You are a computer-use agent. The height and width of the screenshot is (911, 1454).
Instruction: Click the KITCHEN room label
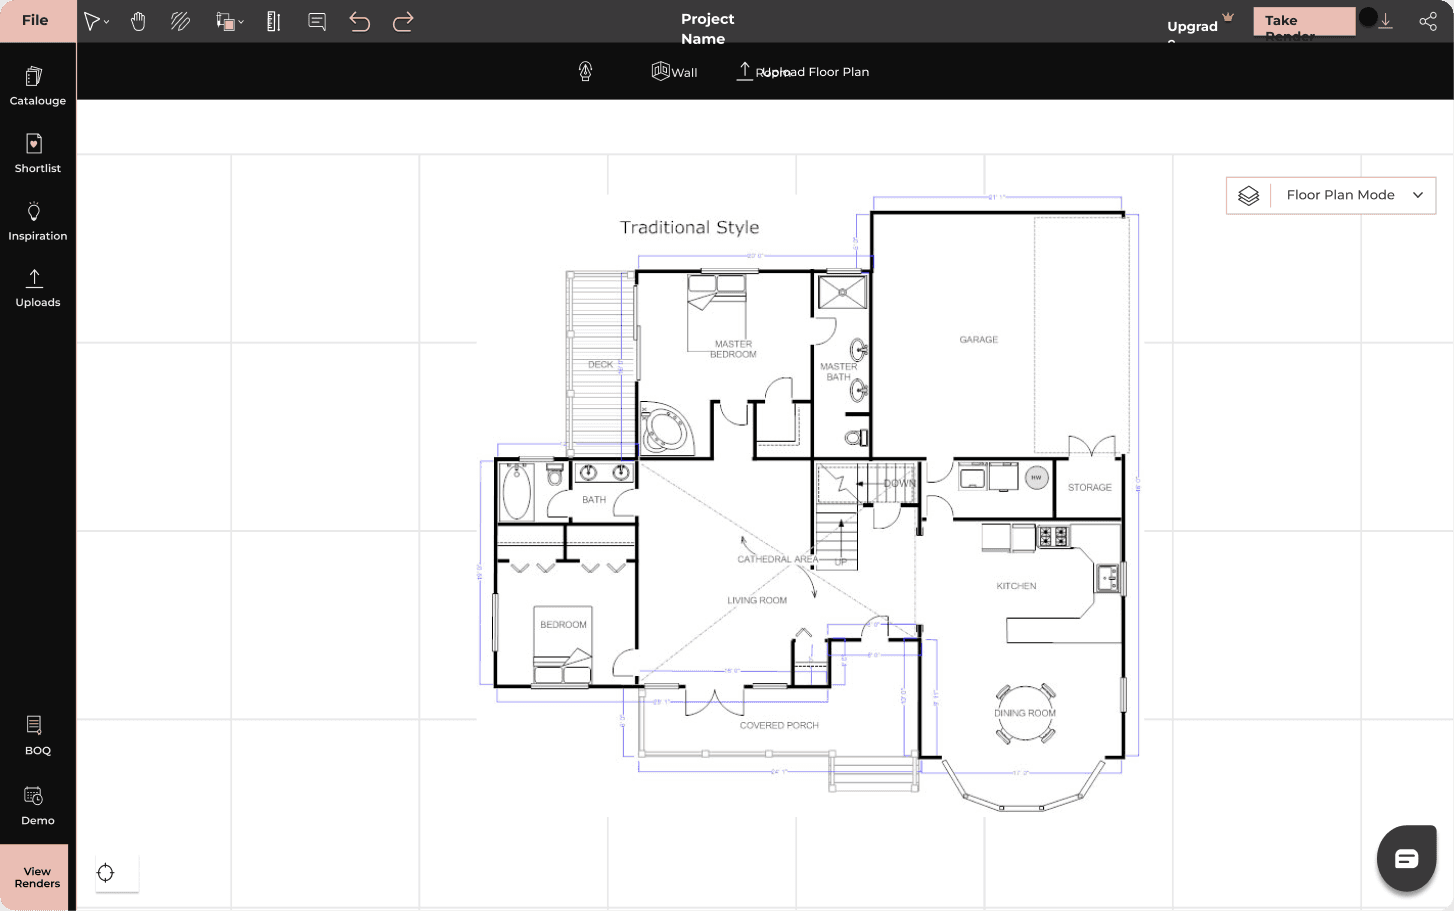point(1016,586)
